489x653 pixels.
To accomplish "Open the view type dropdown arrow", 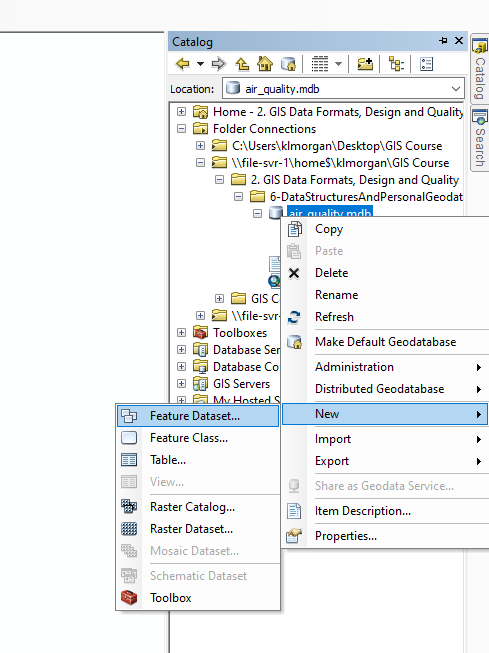I will pyautogui.click(x=338, y=64).
